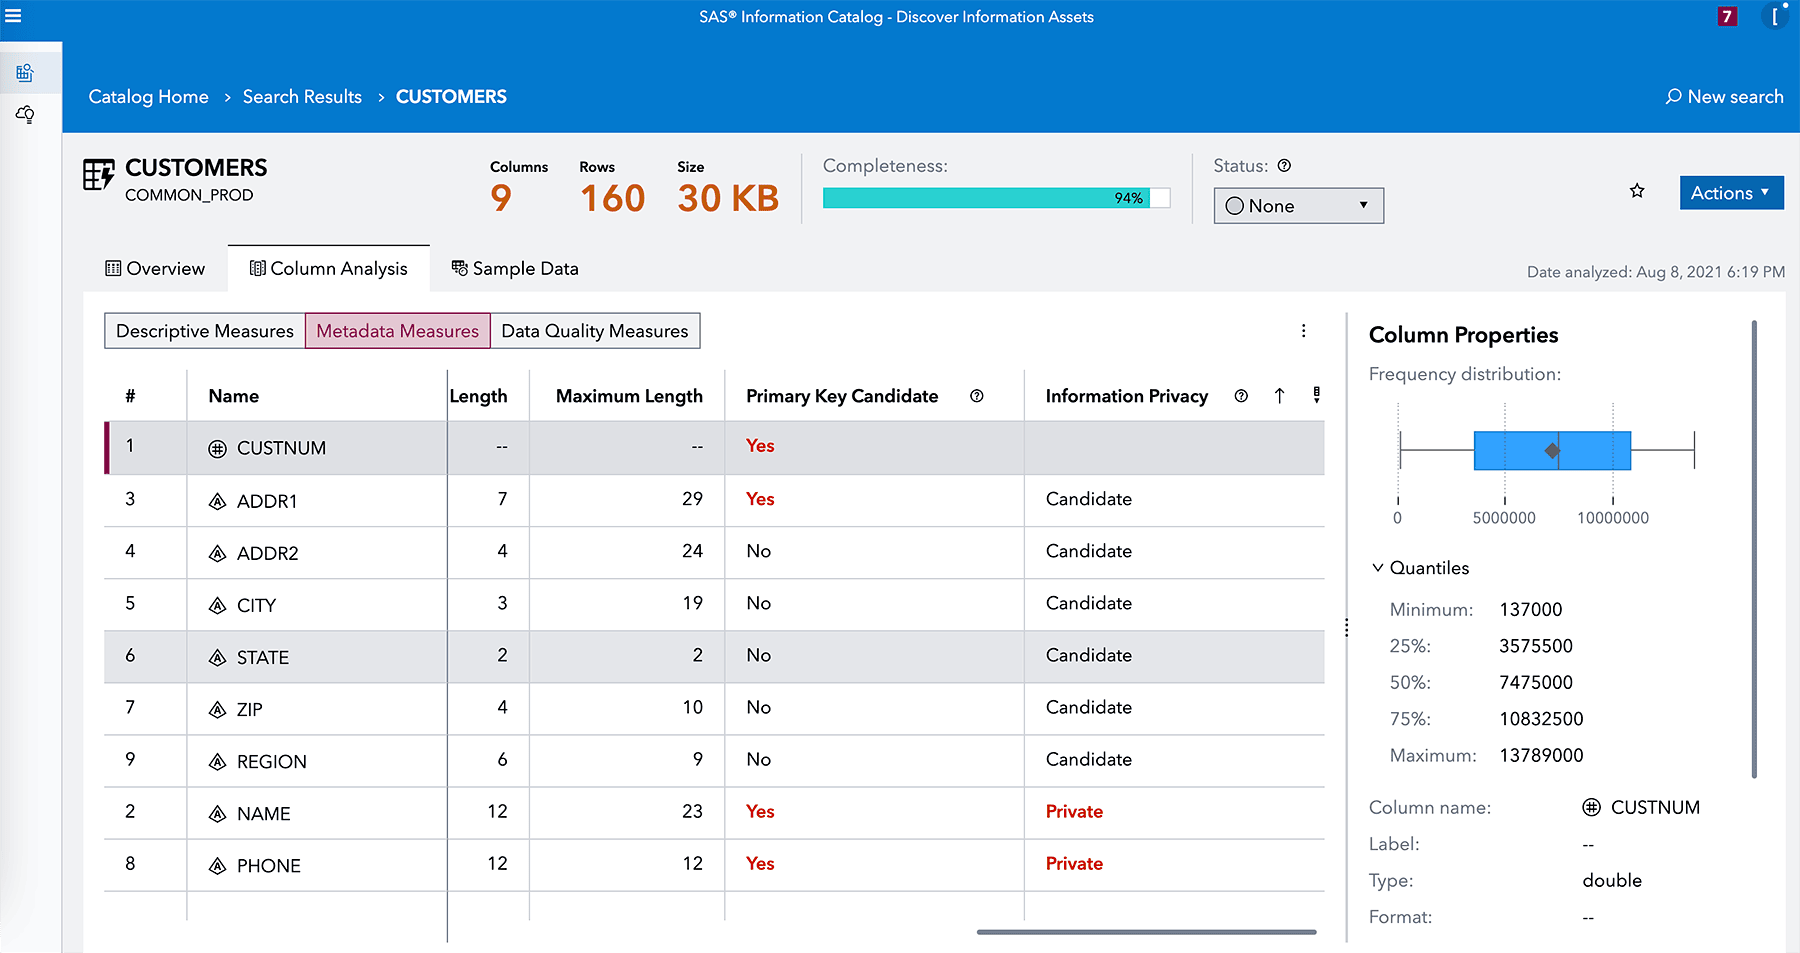Click the panel splitter handle dots
The image size is (1800, 953).
(1346, 627)
